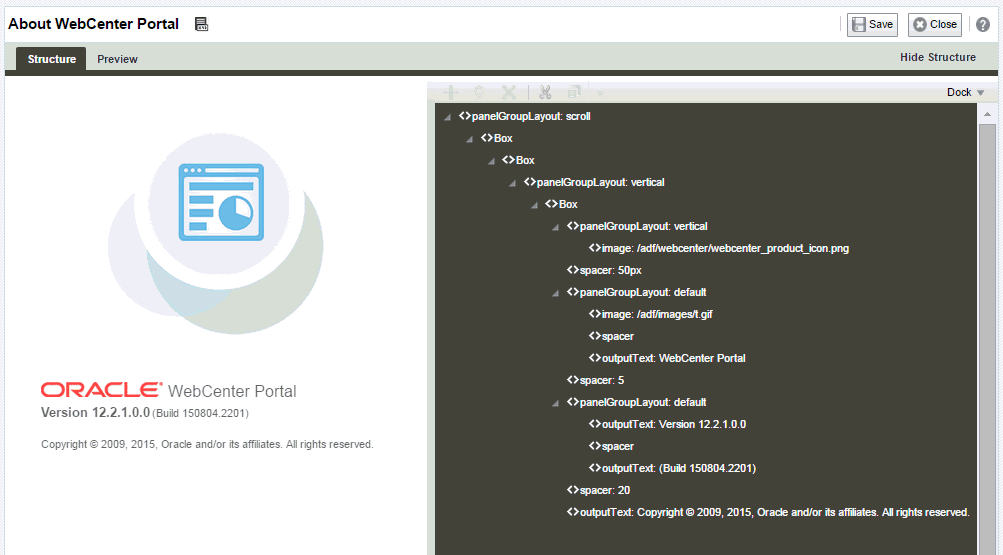Collapse the outer panelGroupLayout: vertical node

coord(512,183)
